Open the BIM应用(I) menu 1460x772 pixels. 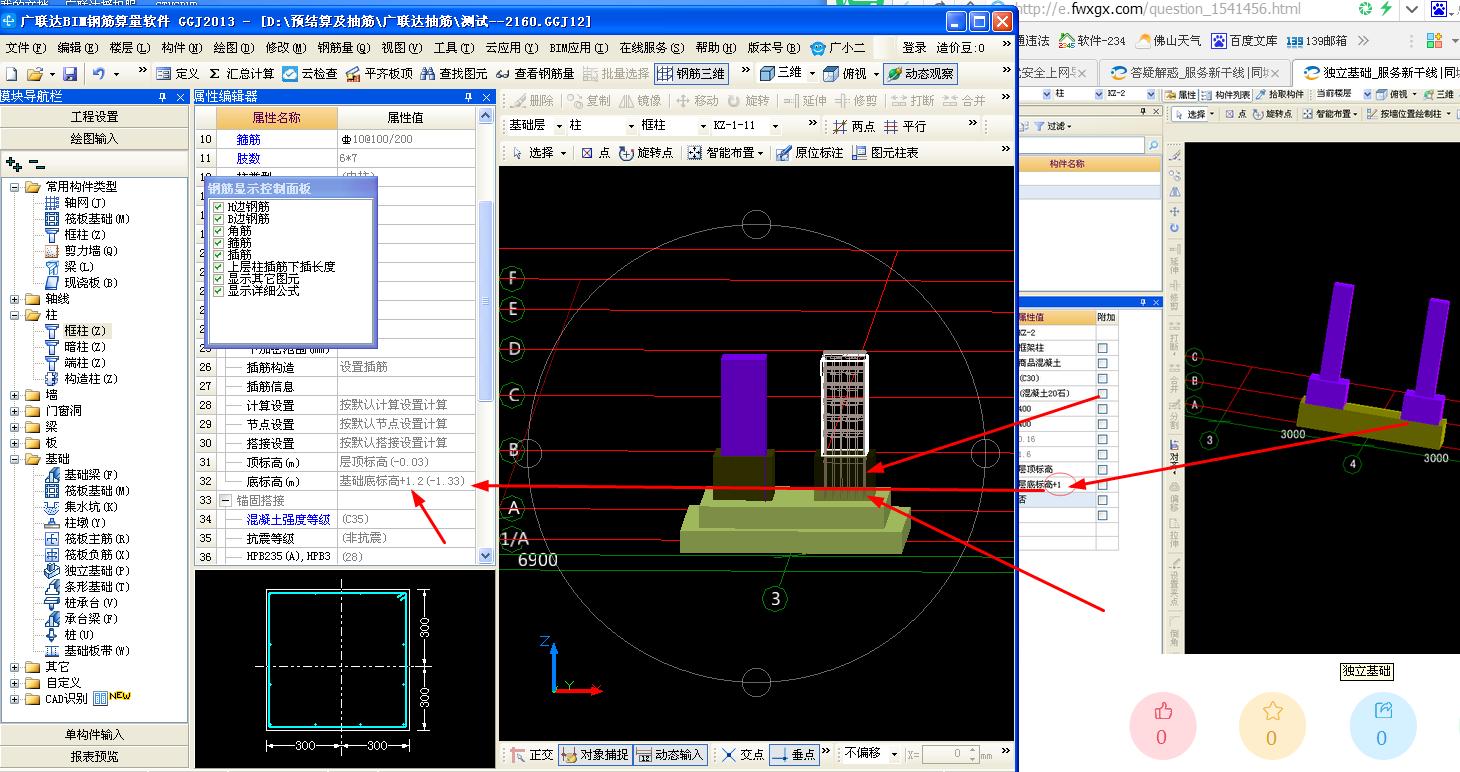[x=579, y=47]
